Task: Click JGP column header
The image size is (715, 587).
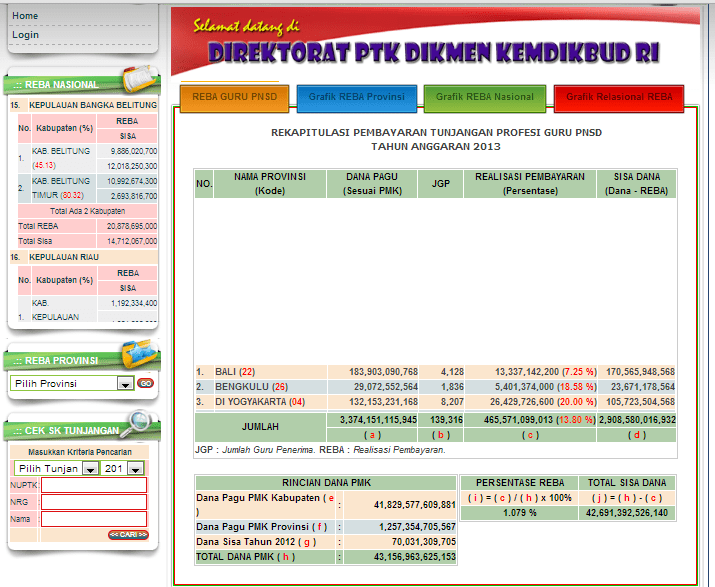Action: coord(440,184)
